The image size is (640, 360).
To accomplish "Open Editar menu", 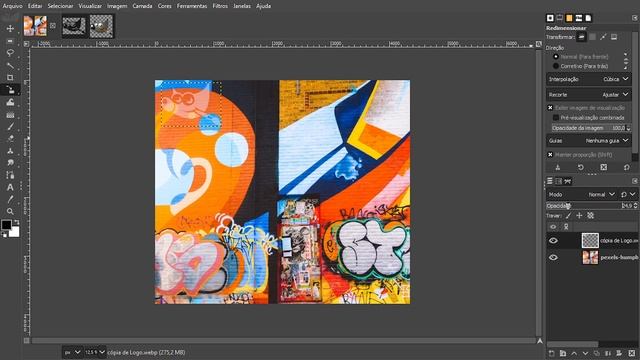I will coord(35,6).
